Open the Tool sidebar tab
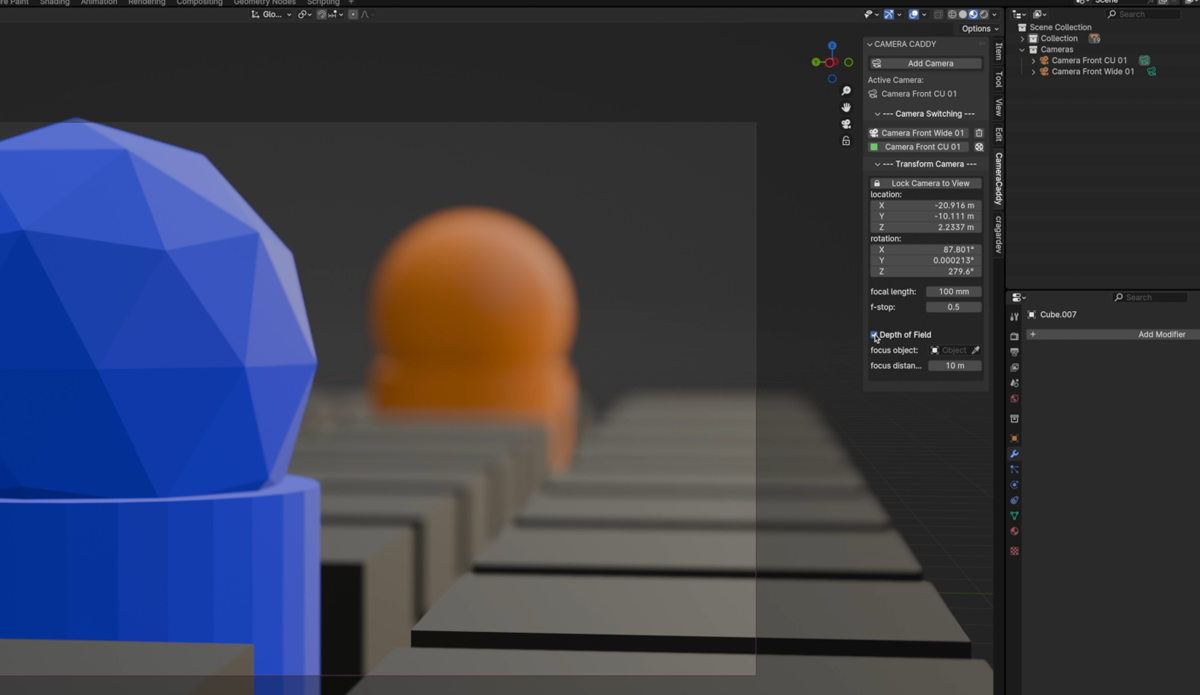Viewport: 1200px width, 695px height. coord(998,79)
